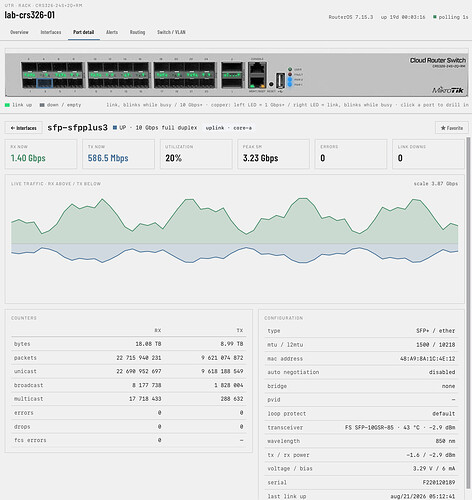This screenshot has height=500, width=472.
Task: Open the Alerts tab
Action: pyautogui.click(x=112, y=32)
